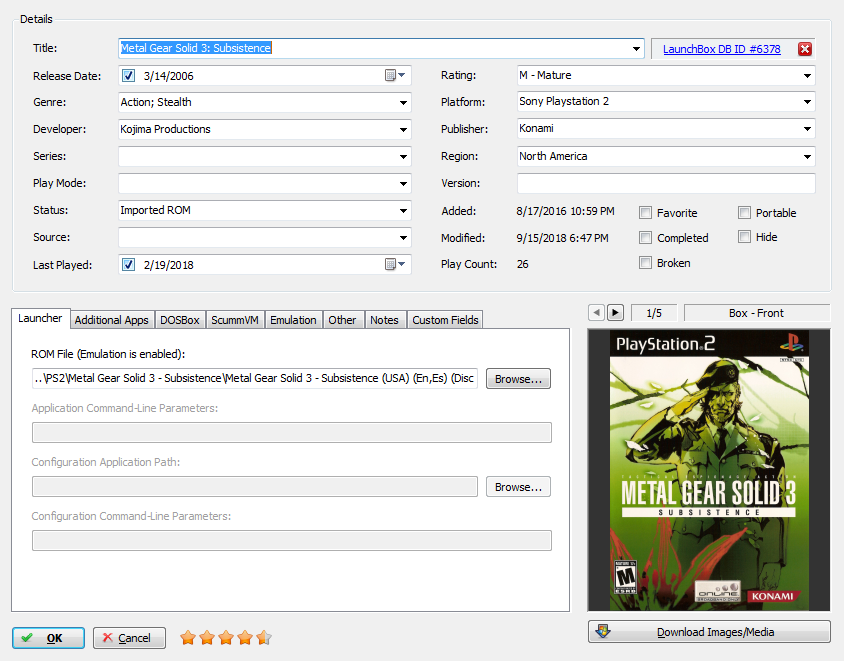Switch to the Emulation tab

(x=293, y=320)
